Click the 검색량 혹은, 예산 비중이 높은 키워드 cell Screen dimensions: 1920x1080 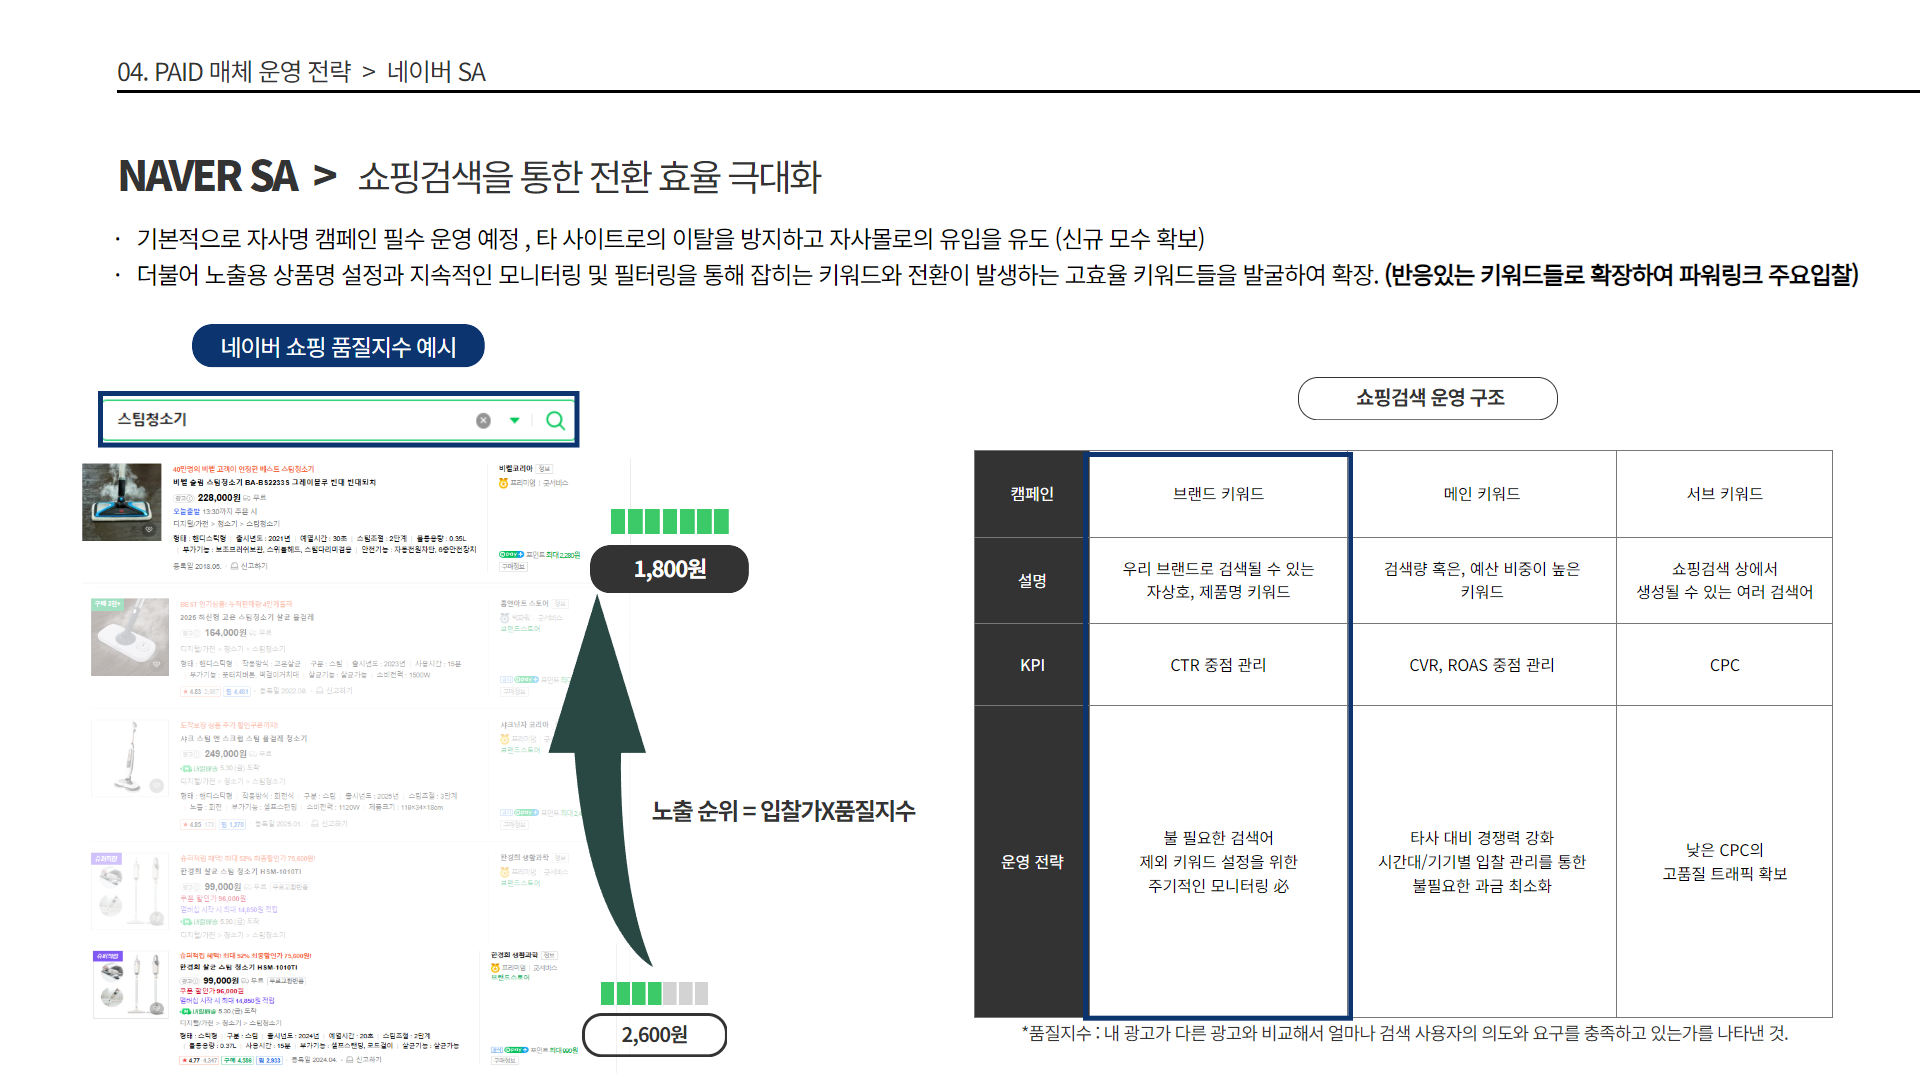tap(1483, 581)
